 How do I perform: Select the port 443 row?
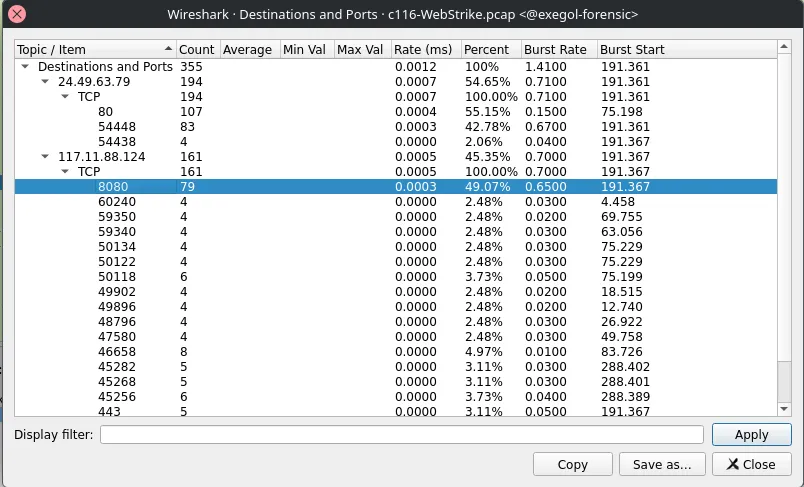396,411
